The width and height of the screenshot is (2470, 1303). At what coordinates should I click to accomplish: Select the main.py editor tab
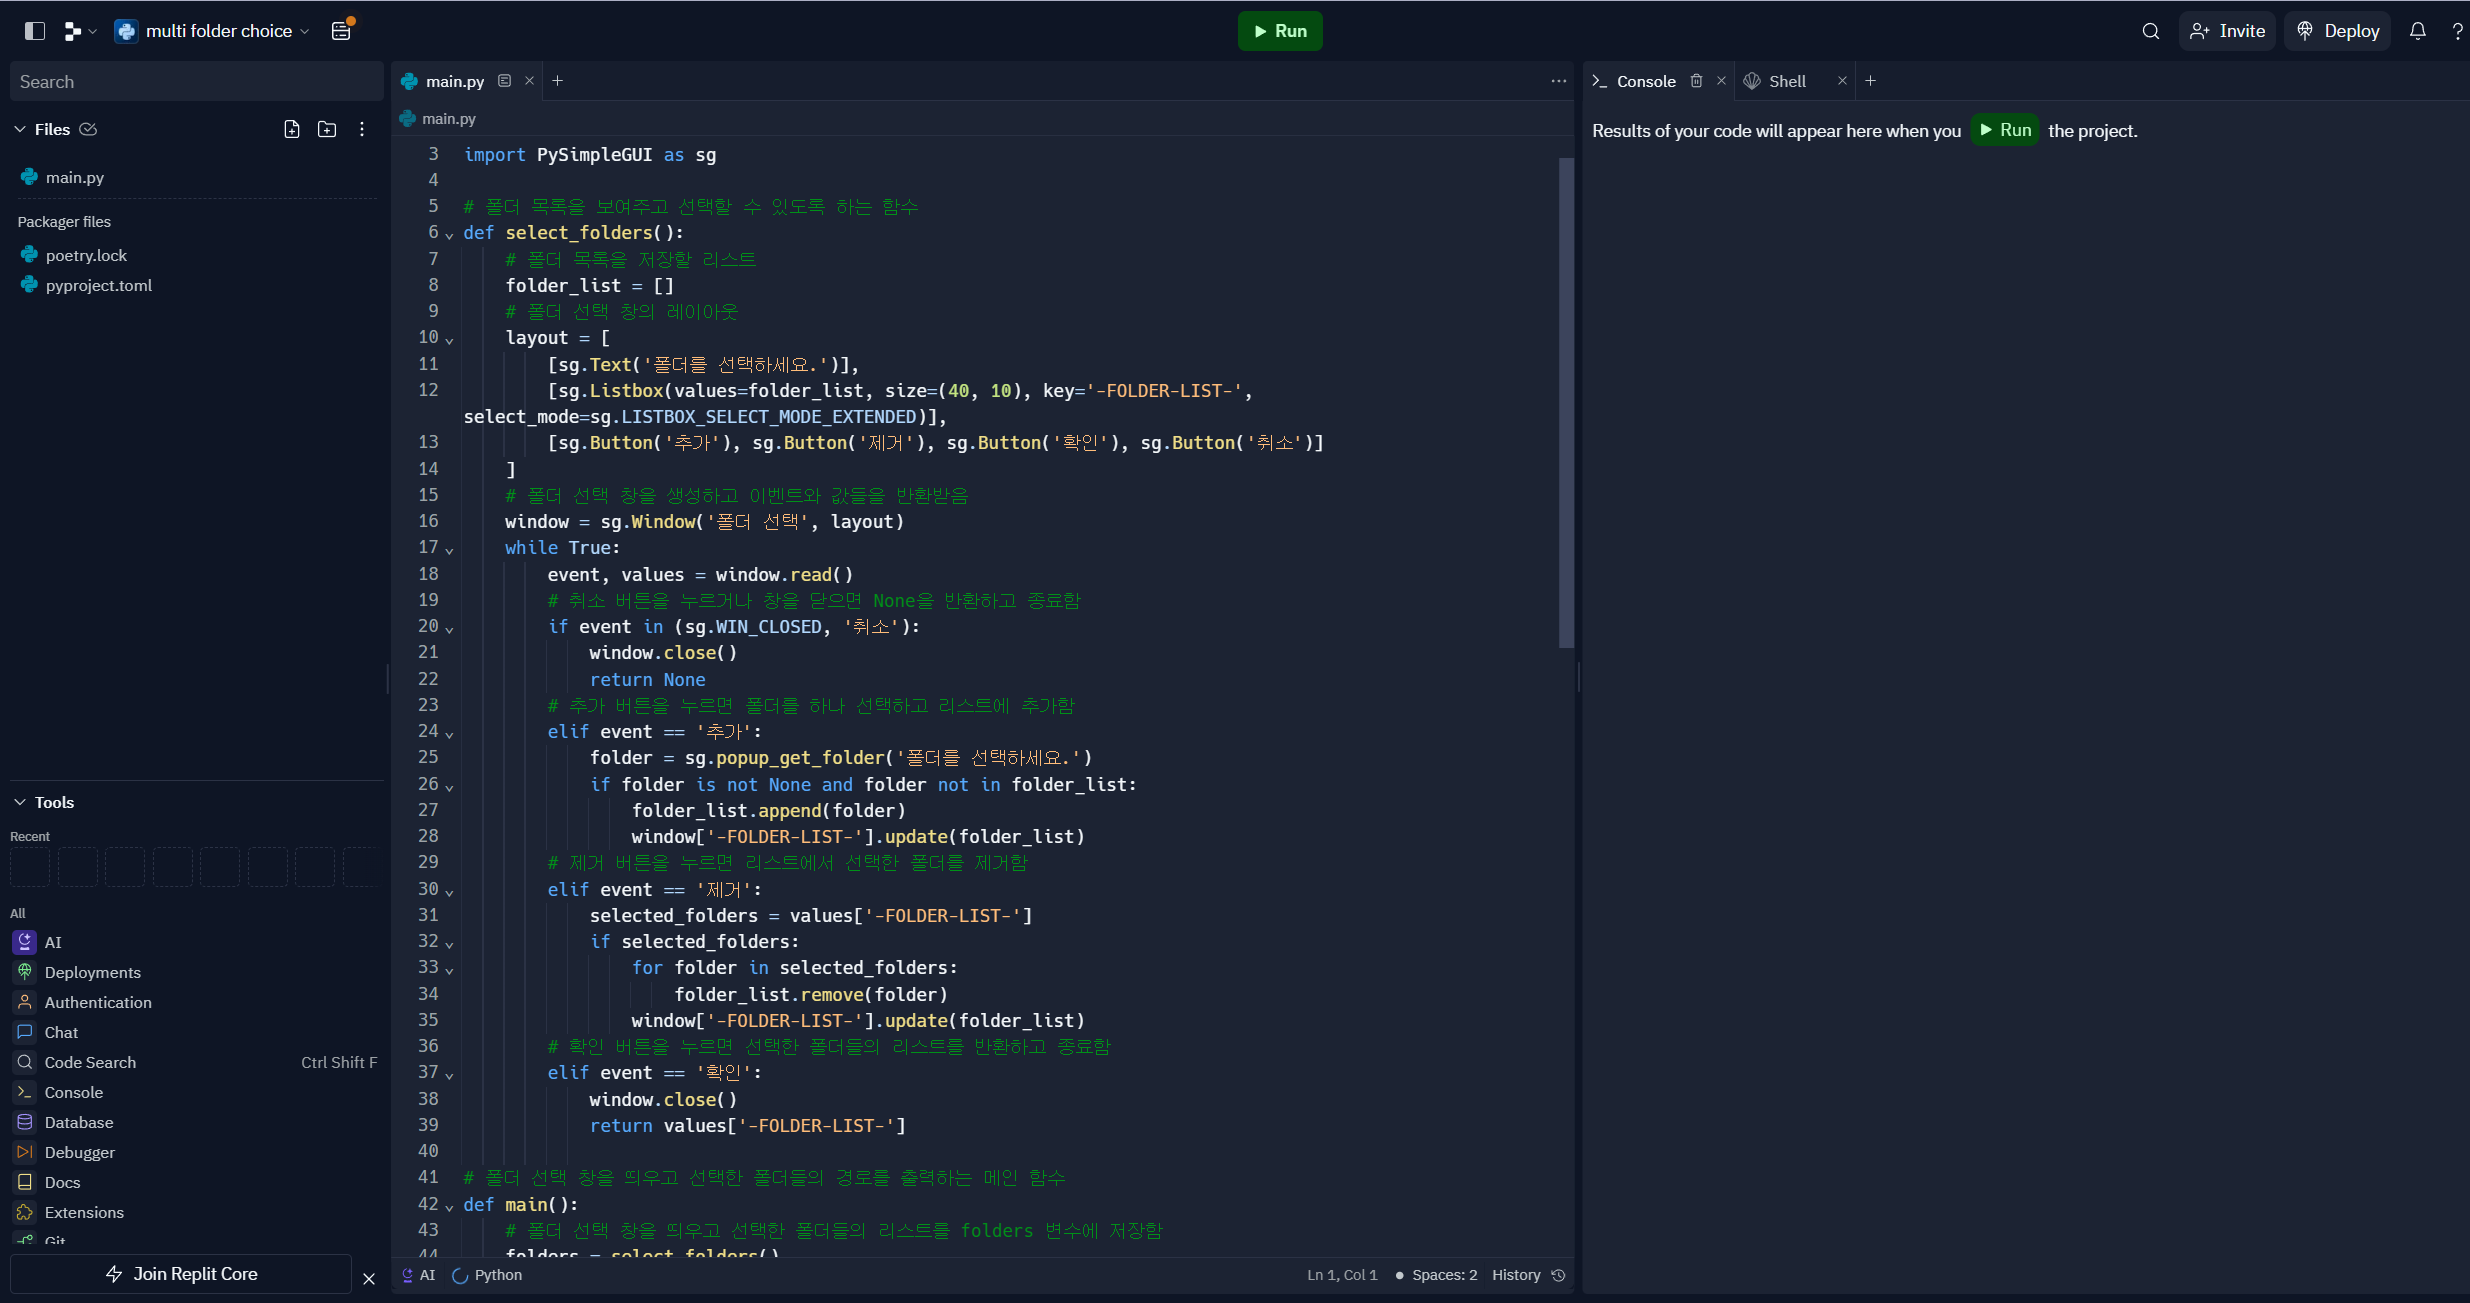pos(454,81)
